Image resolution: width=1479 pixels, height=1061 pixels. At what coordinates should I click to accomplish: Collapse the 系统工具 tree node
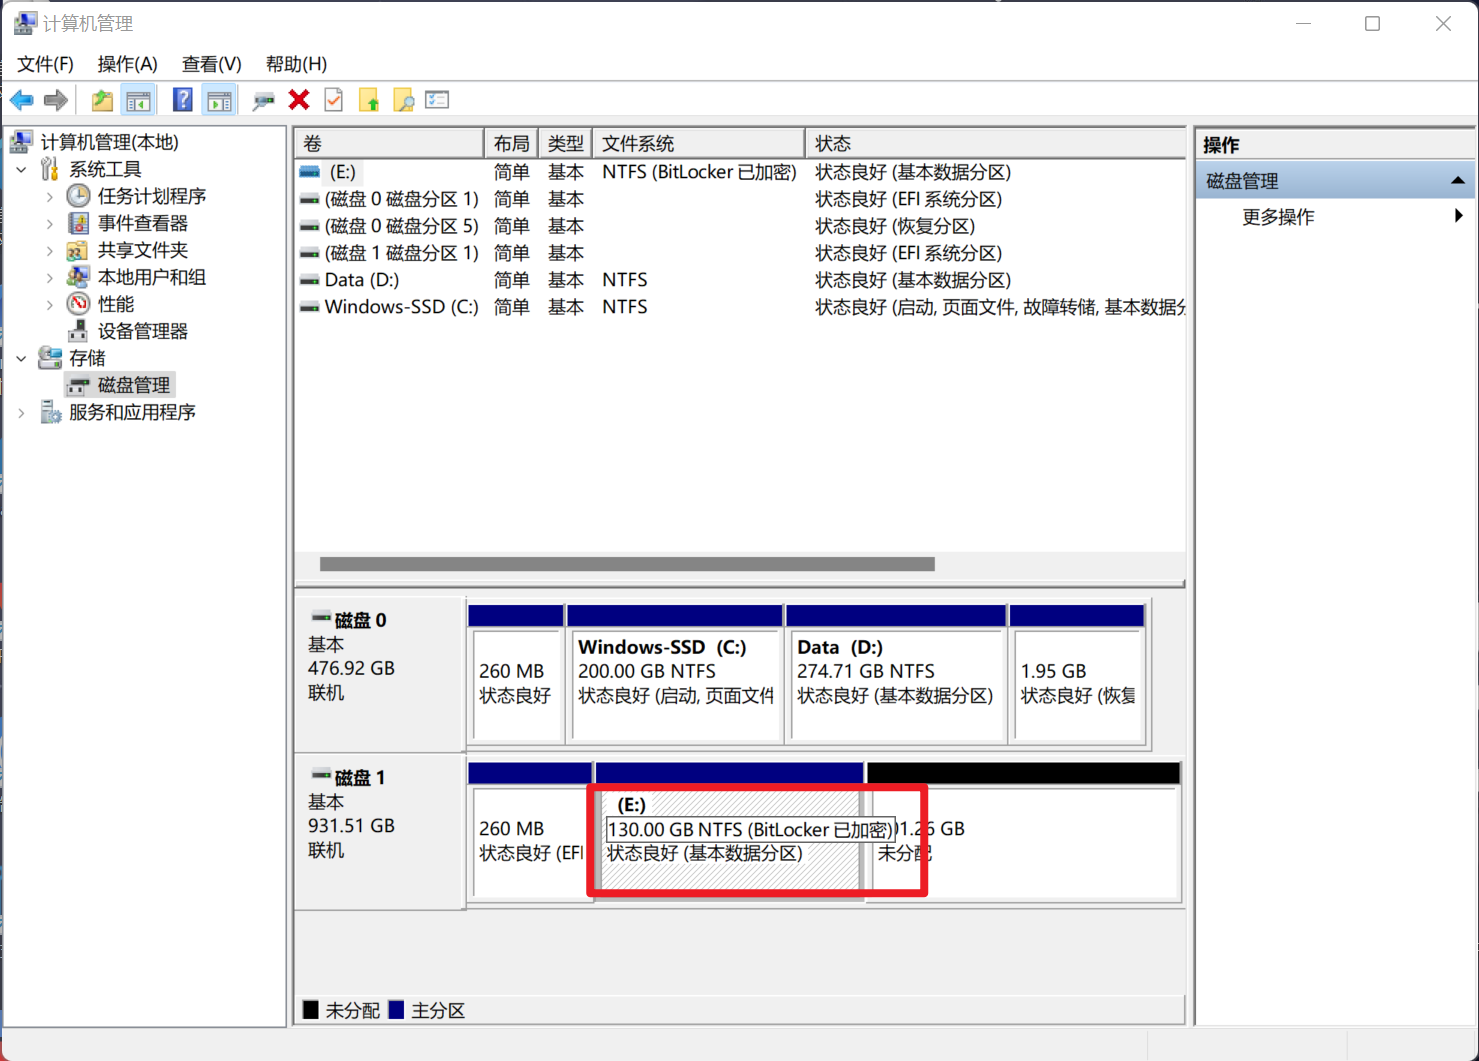pyautogui.click(x=22, y=170)
